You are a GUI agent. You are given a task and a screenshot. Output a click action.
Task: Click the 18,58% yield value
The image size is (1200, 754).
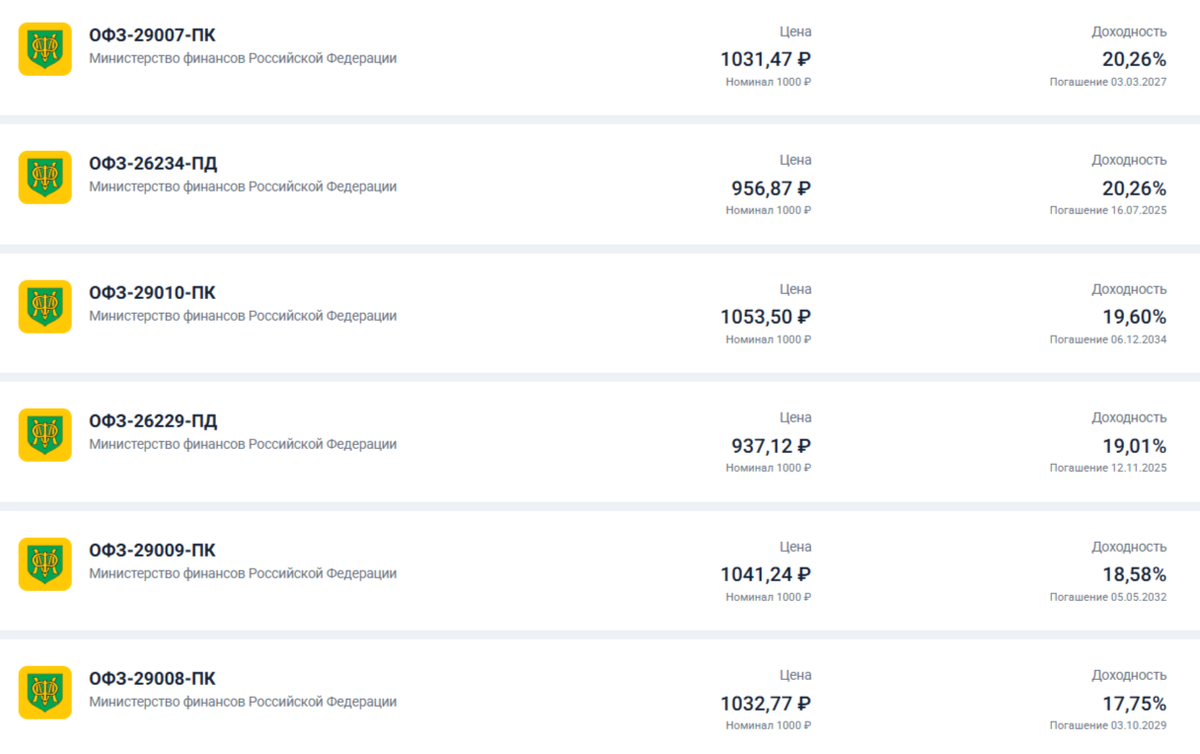click(1134, 575)
